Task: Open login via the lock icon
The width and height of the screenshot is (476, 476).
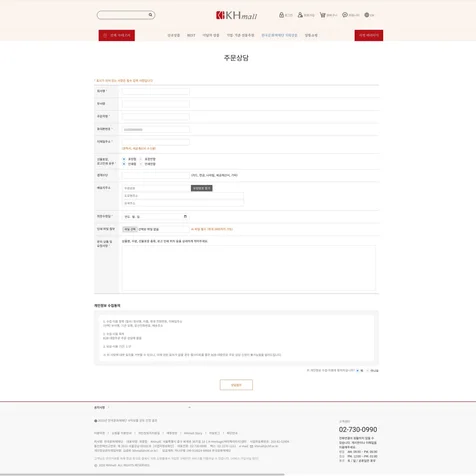Action: pos(281,15)
